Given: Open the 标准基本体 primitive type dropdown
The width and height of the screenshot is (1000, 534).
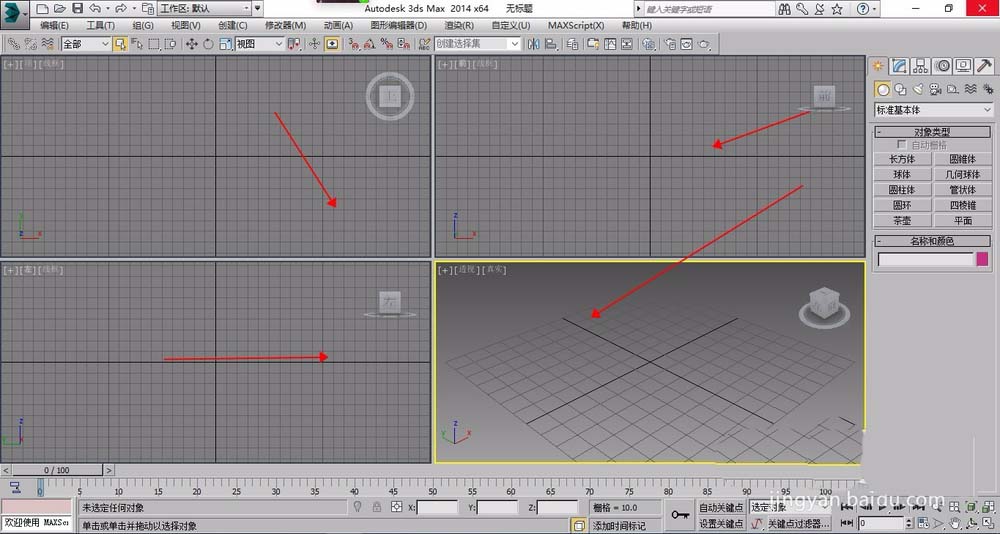Looking at the screenshot, I should click(x=934, y=110).
